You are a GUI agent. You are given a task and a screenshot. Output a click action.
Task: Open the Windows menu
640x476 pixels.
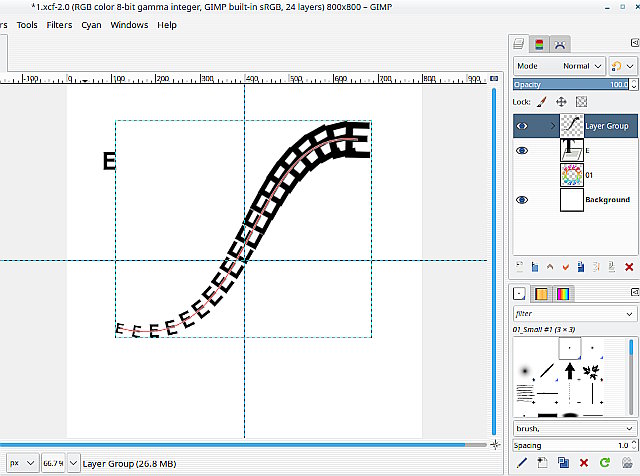tap(129, 25)
